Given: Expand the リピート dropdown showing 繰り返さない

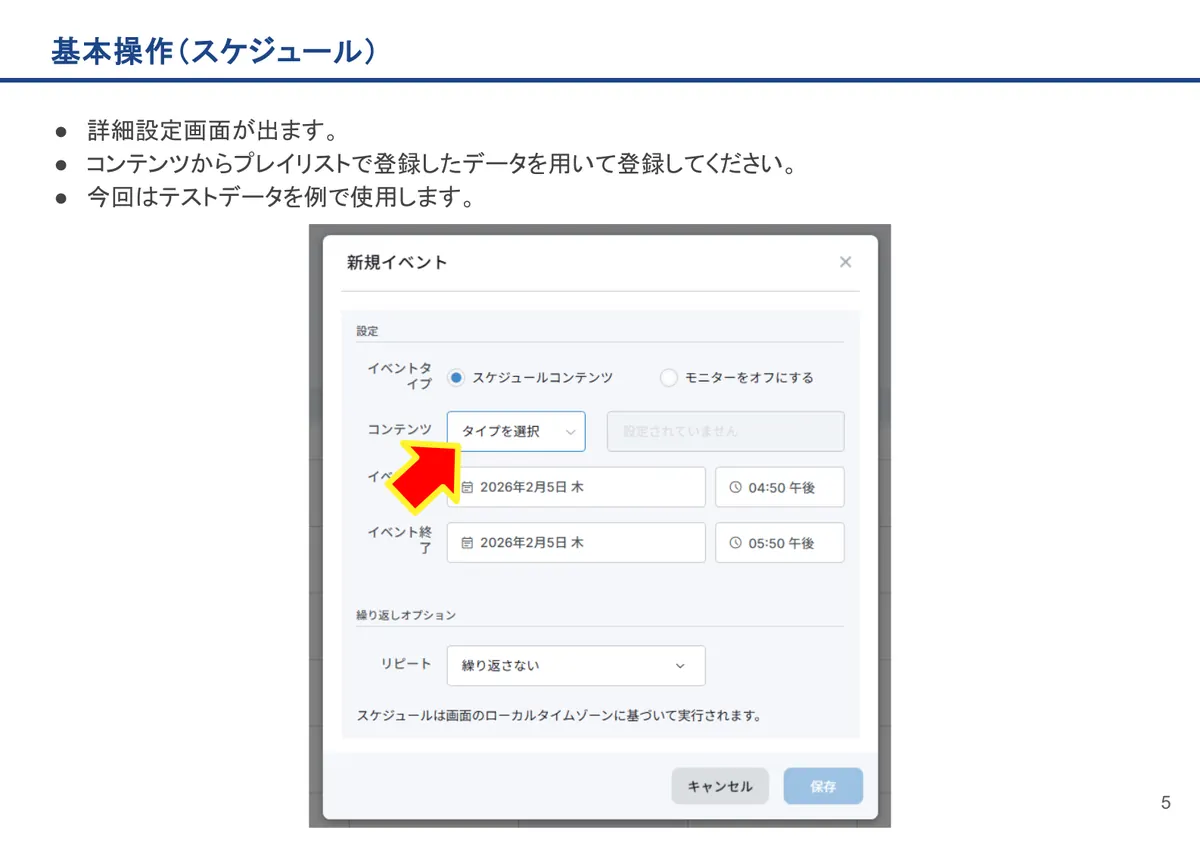Looking at the screenshot, I should pos(576,665).
